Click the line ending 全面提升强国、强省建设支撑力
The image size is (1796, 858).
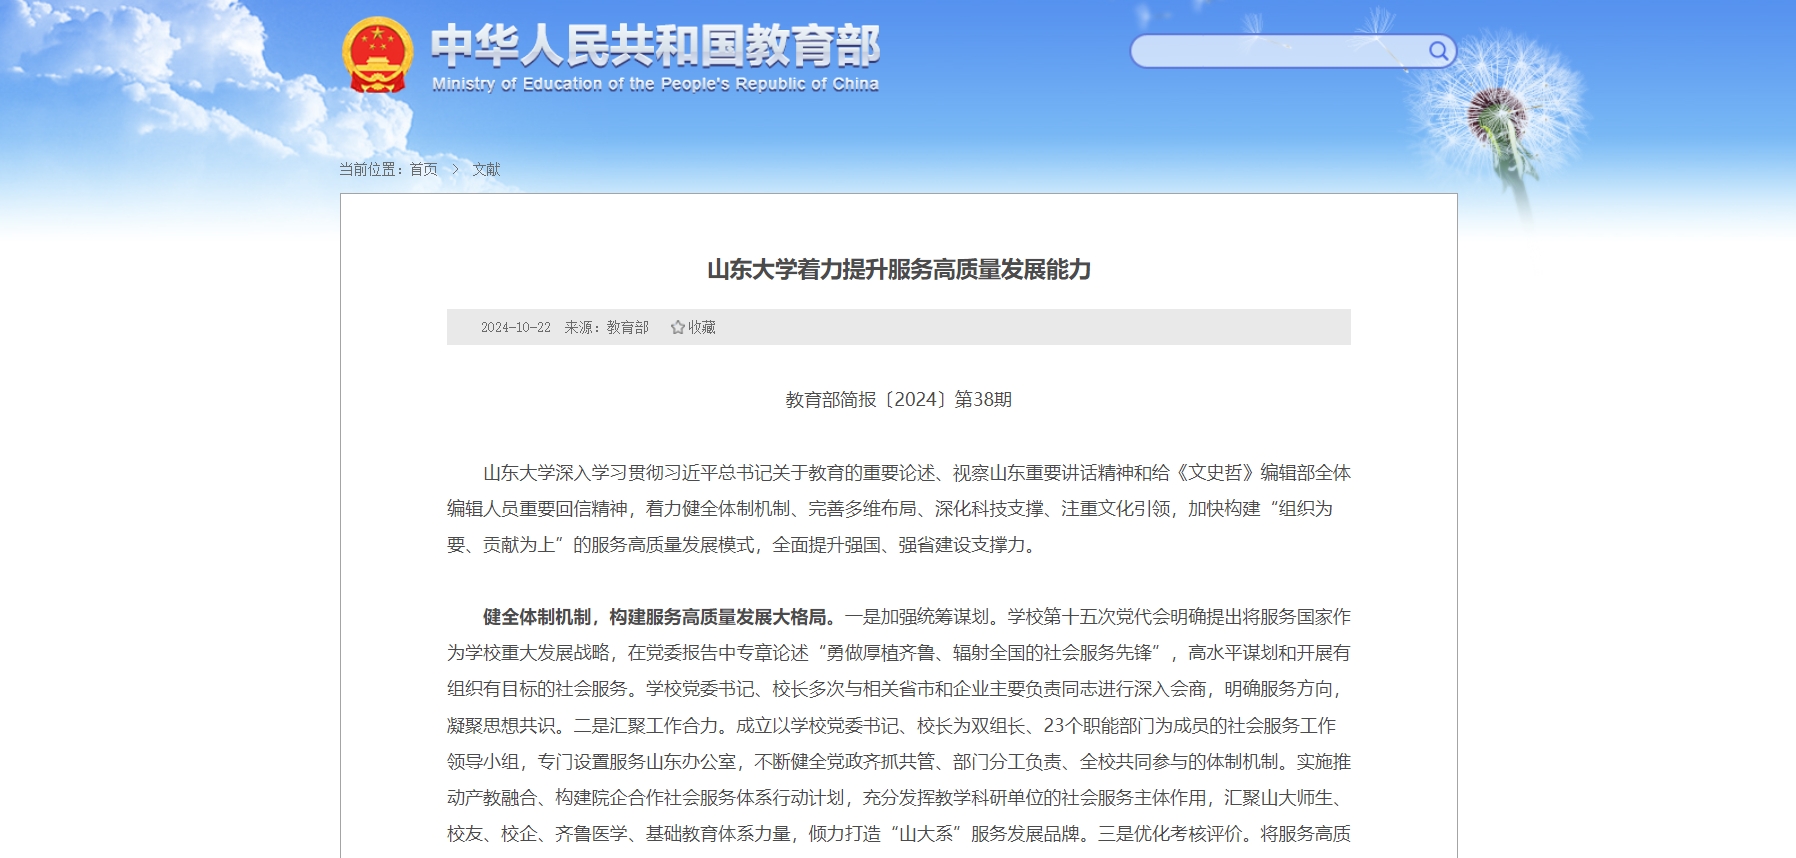coord(744,545)
